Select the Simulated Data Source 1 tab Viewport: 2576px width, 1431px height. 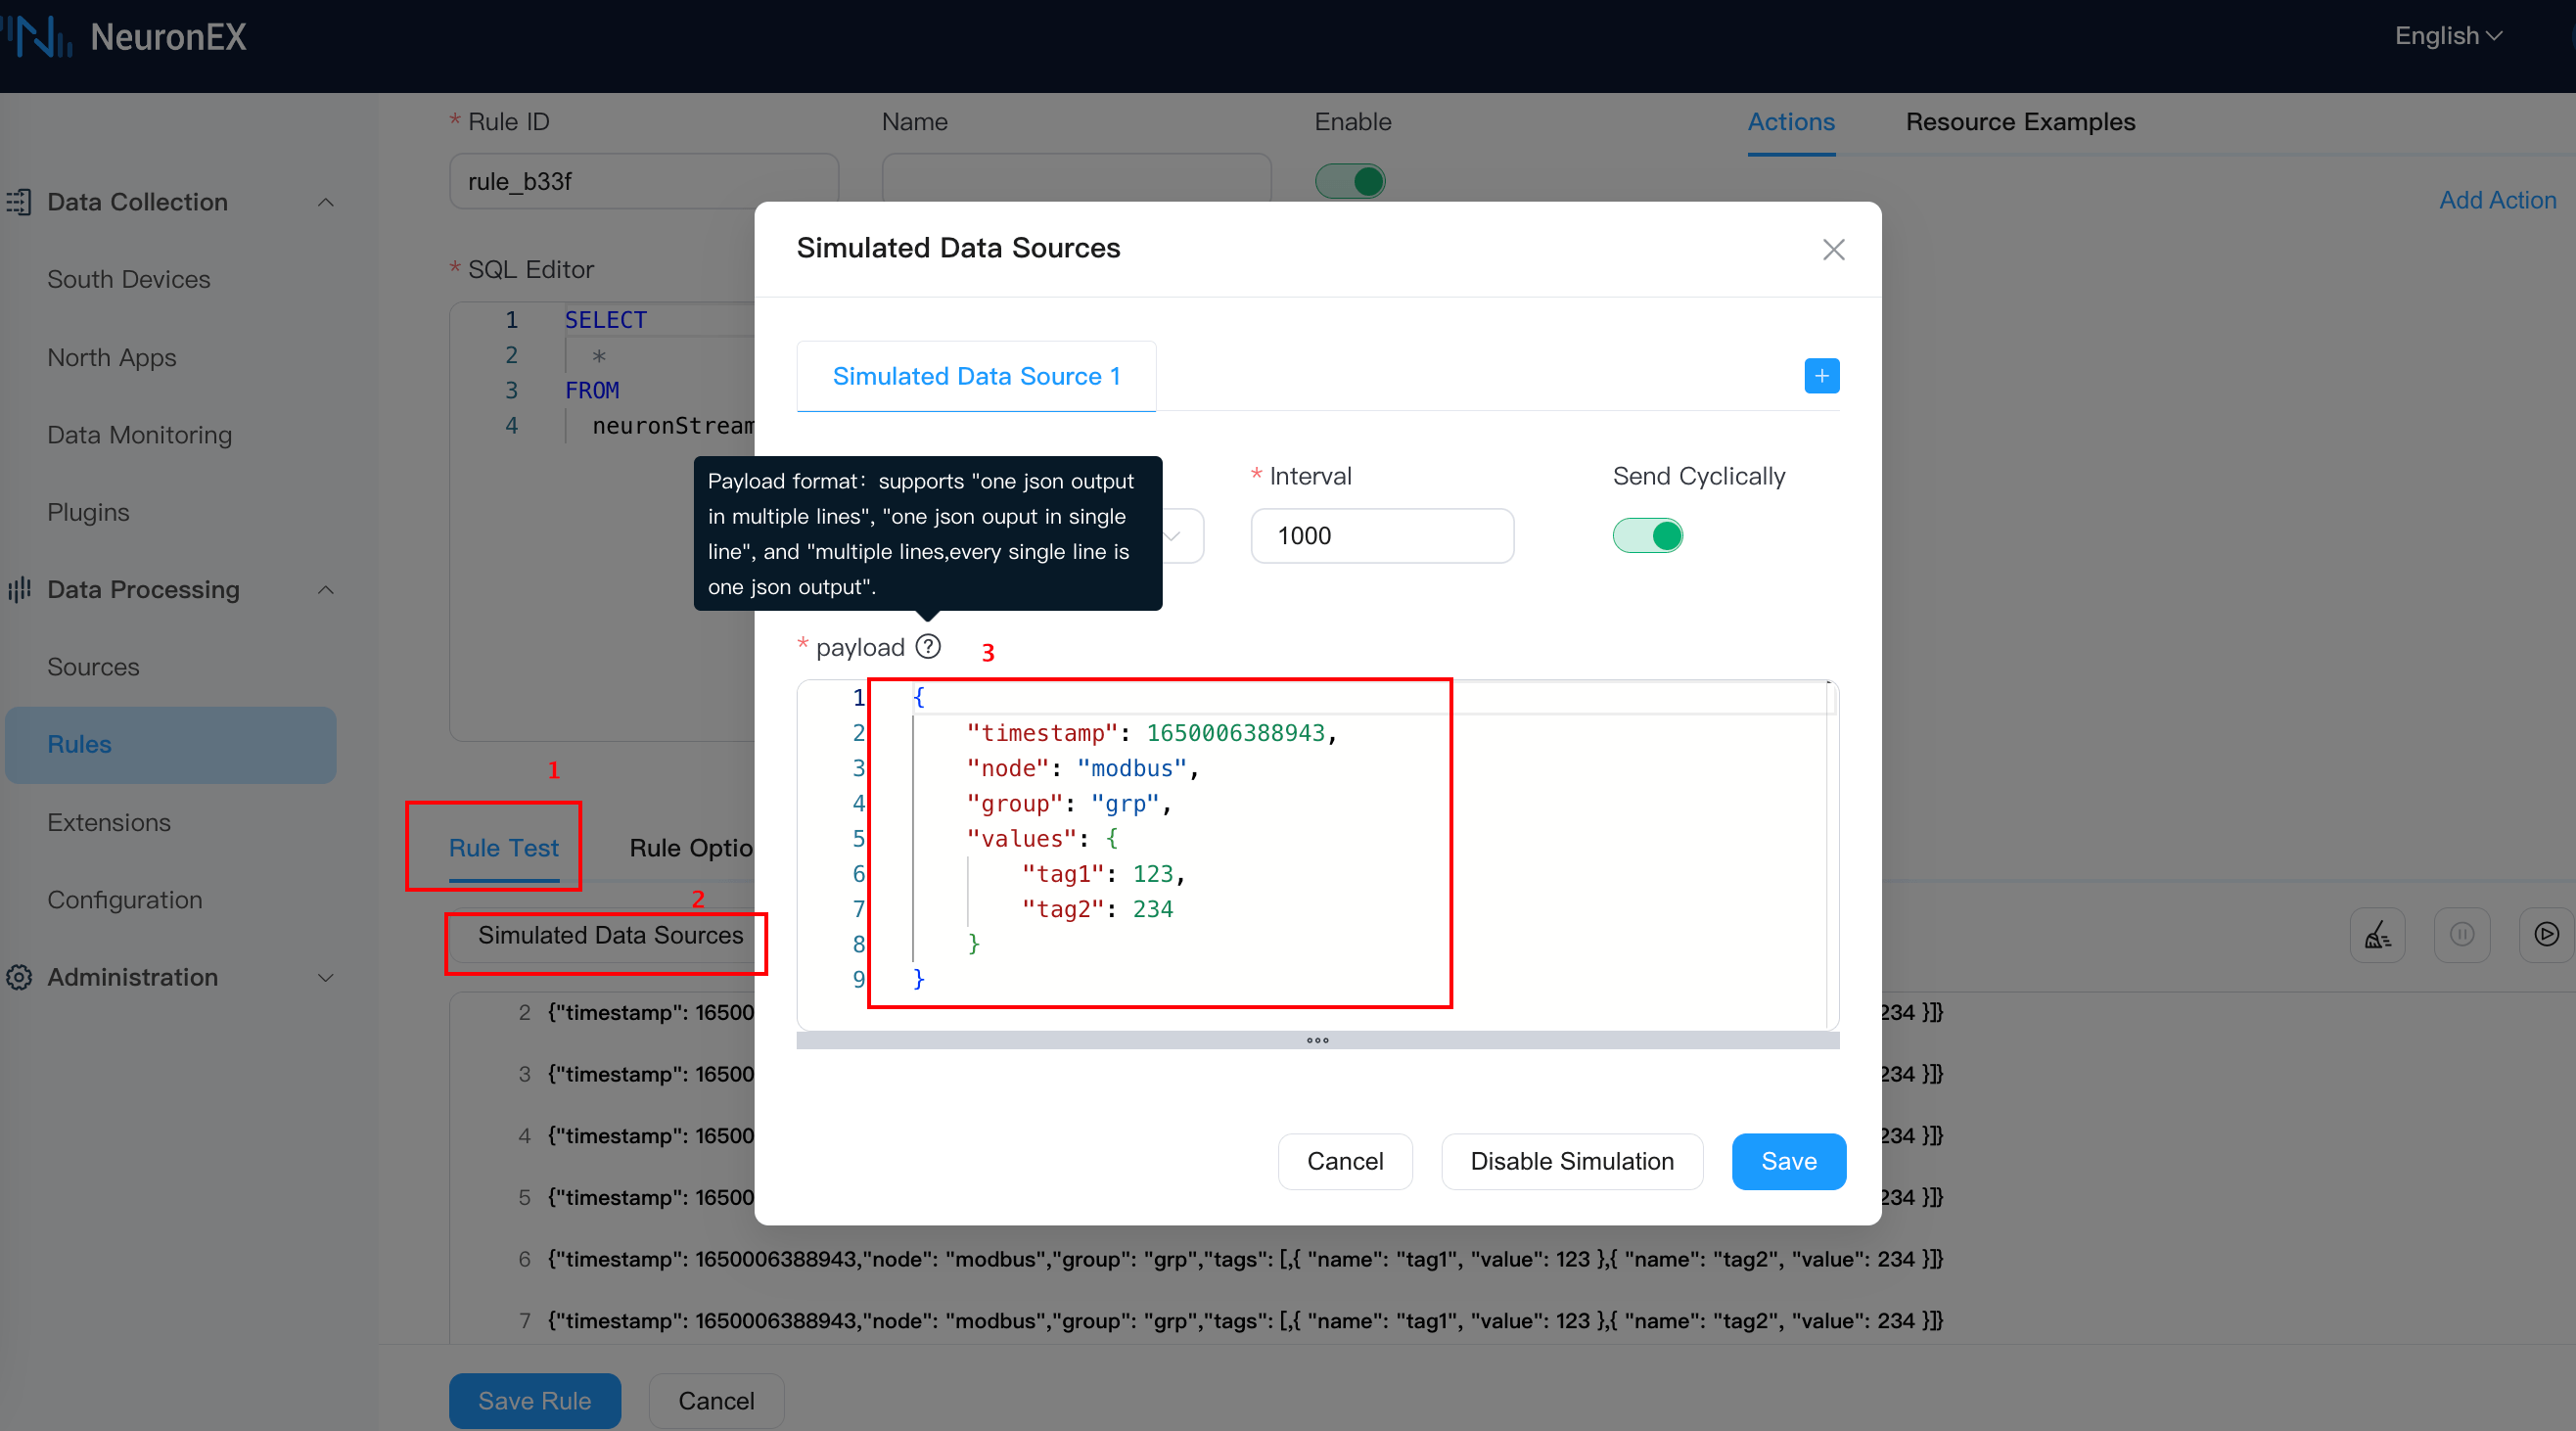pyautogui.click(x=976, y=376)
